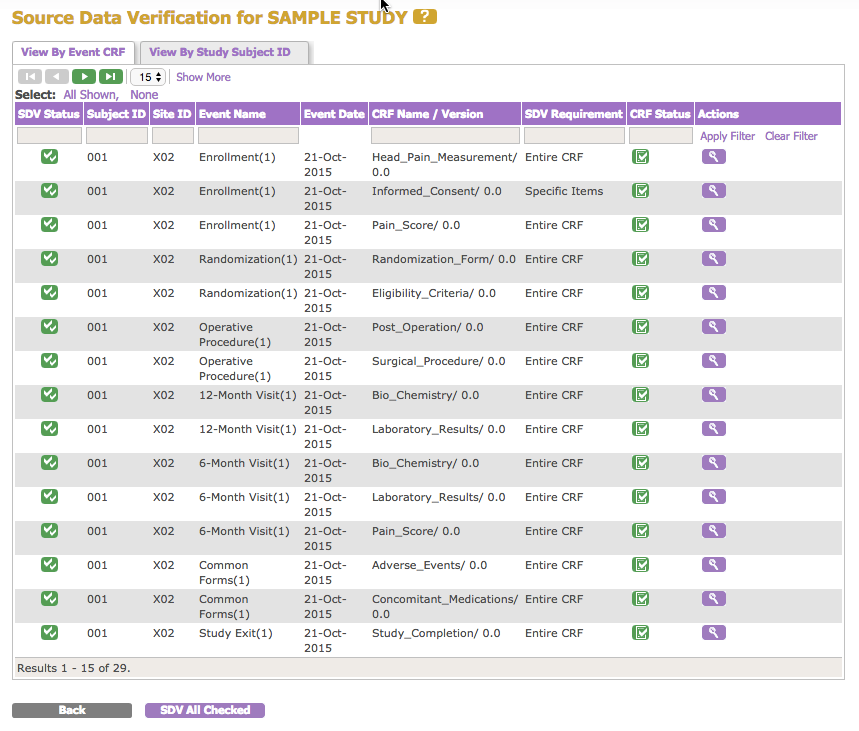
Task: Go to the first page of results
Action: [29, 77]
